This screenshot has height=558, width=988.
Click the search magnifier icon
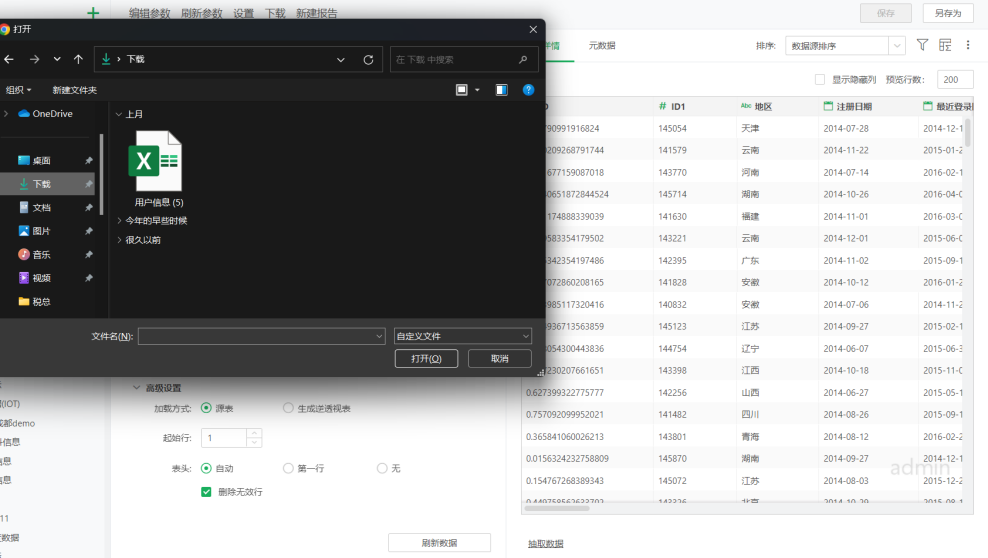523,60
